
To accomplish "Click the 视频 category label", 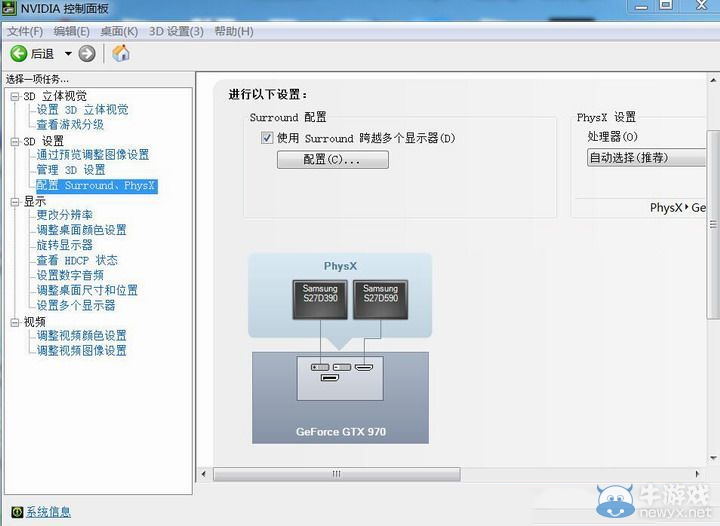I will 35,322.
